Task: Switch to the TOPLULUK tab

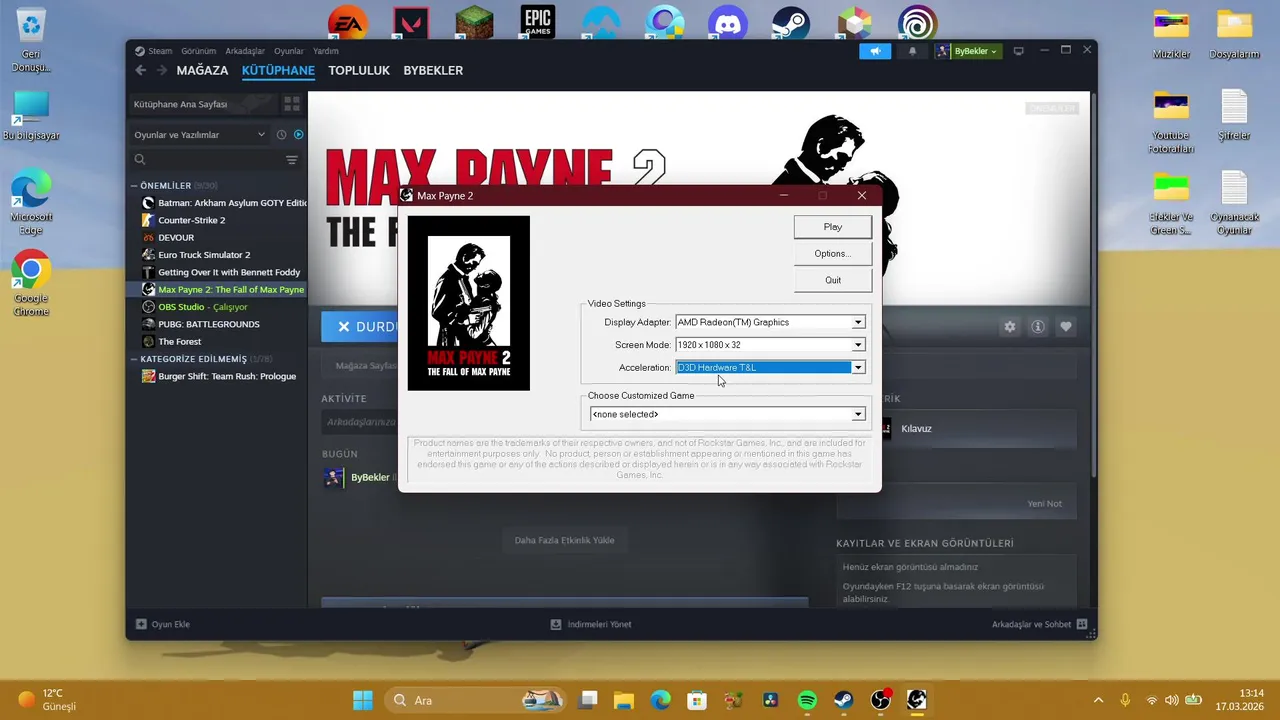Action: (359, 71)
